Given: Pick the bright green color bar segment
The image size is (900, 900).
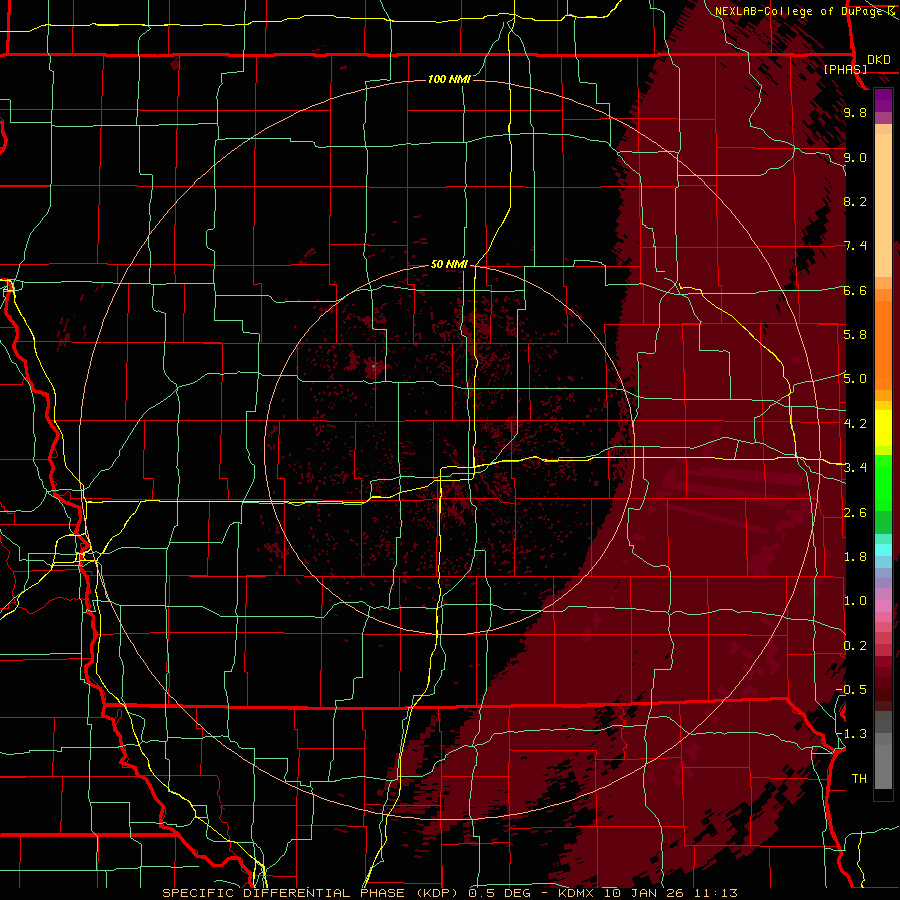Looking at the screenshot, I should pos(883,482).
